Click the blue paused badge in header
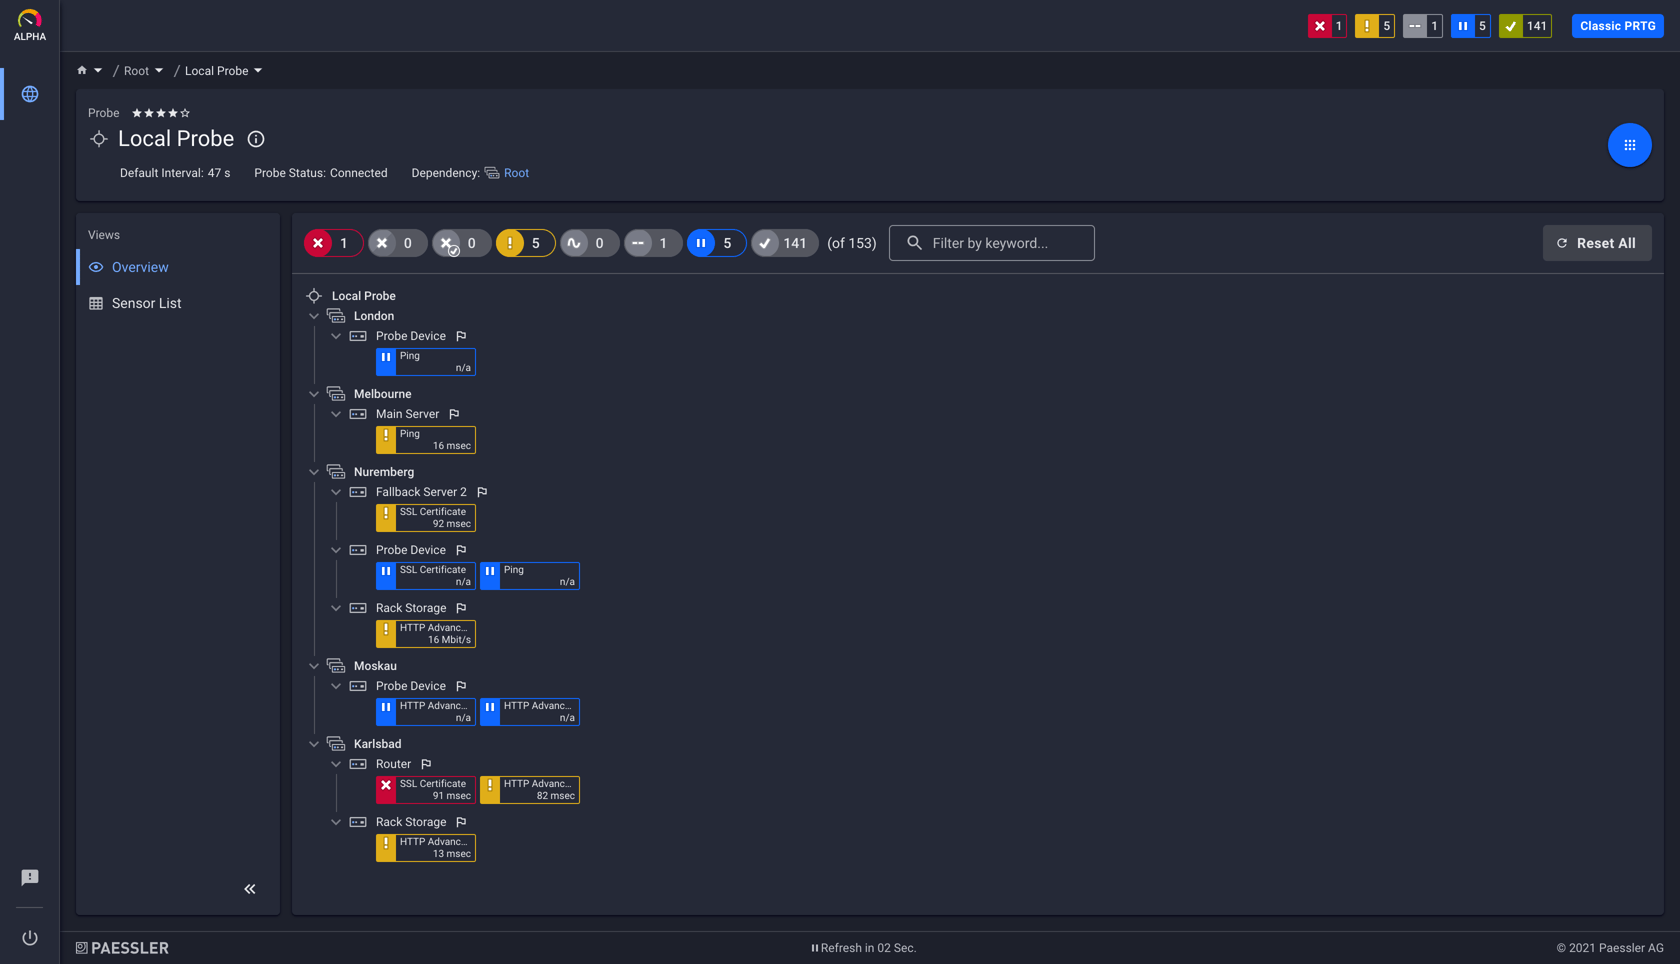Viewport: 1680px width, 964px height. (x=1471, y=26)
